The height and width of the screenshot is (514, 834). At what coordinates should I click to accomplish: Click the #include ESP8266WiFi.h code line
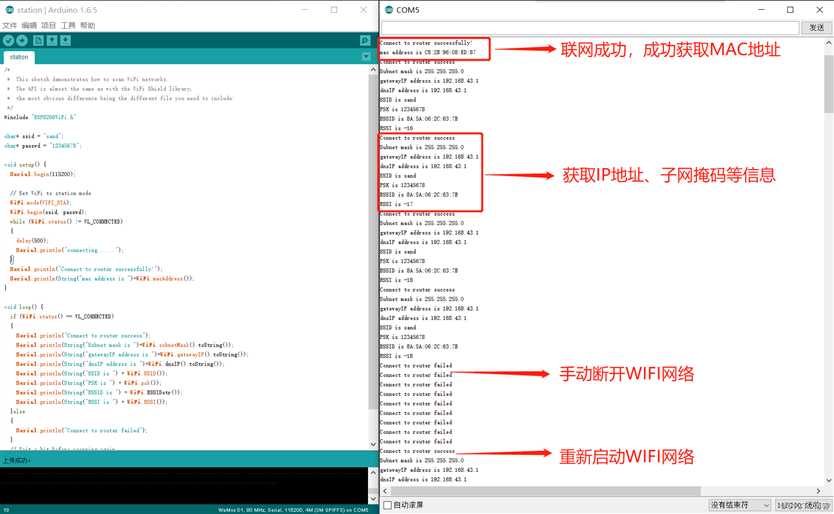40,117
